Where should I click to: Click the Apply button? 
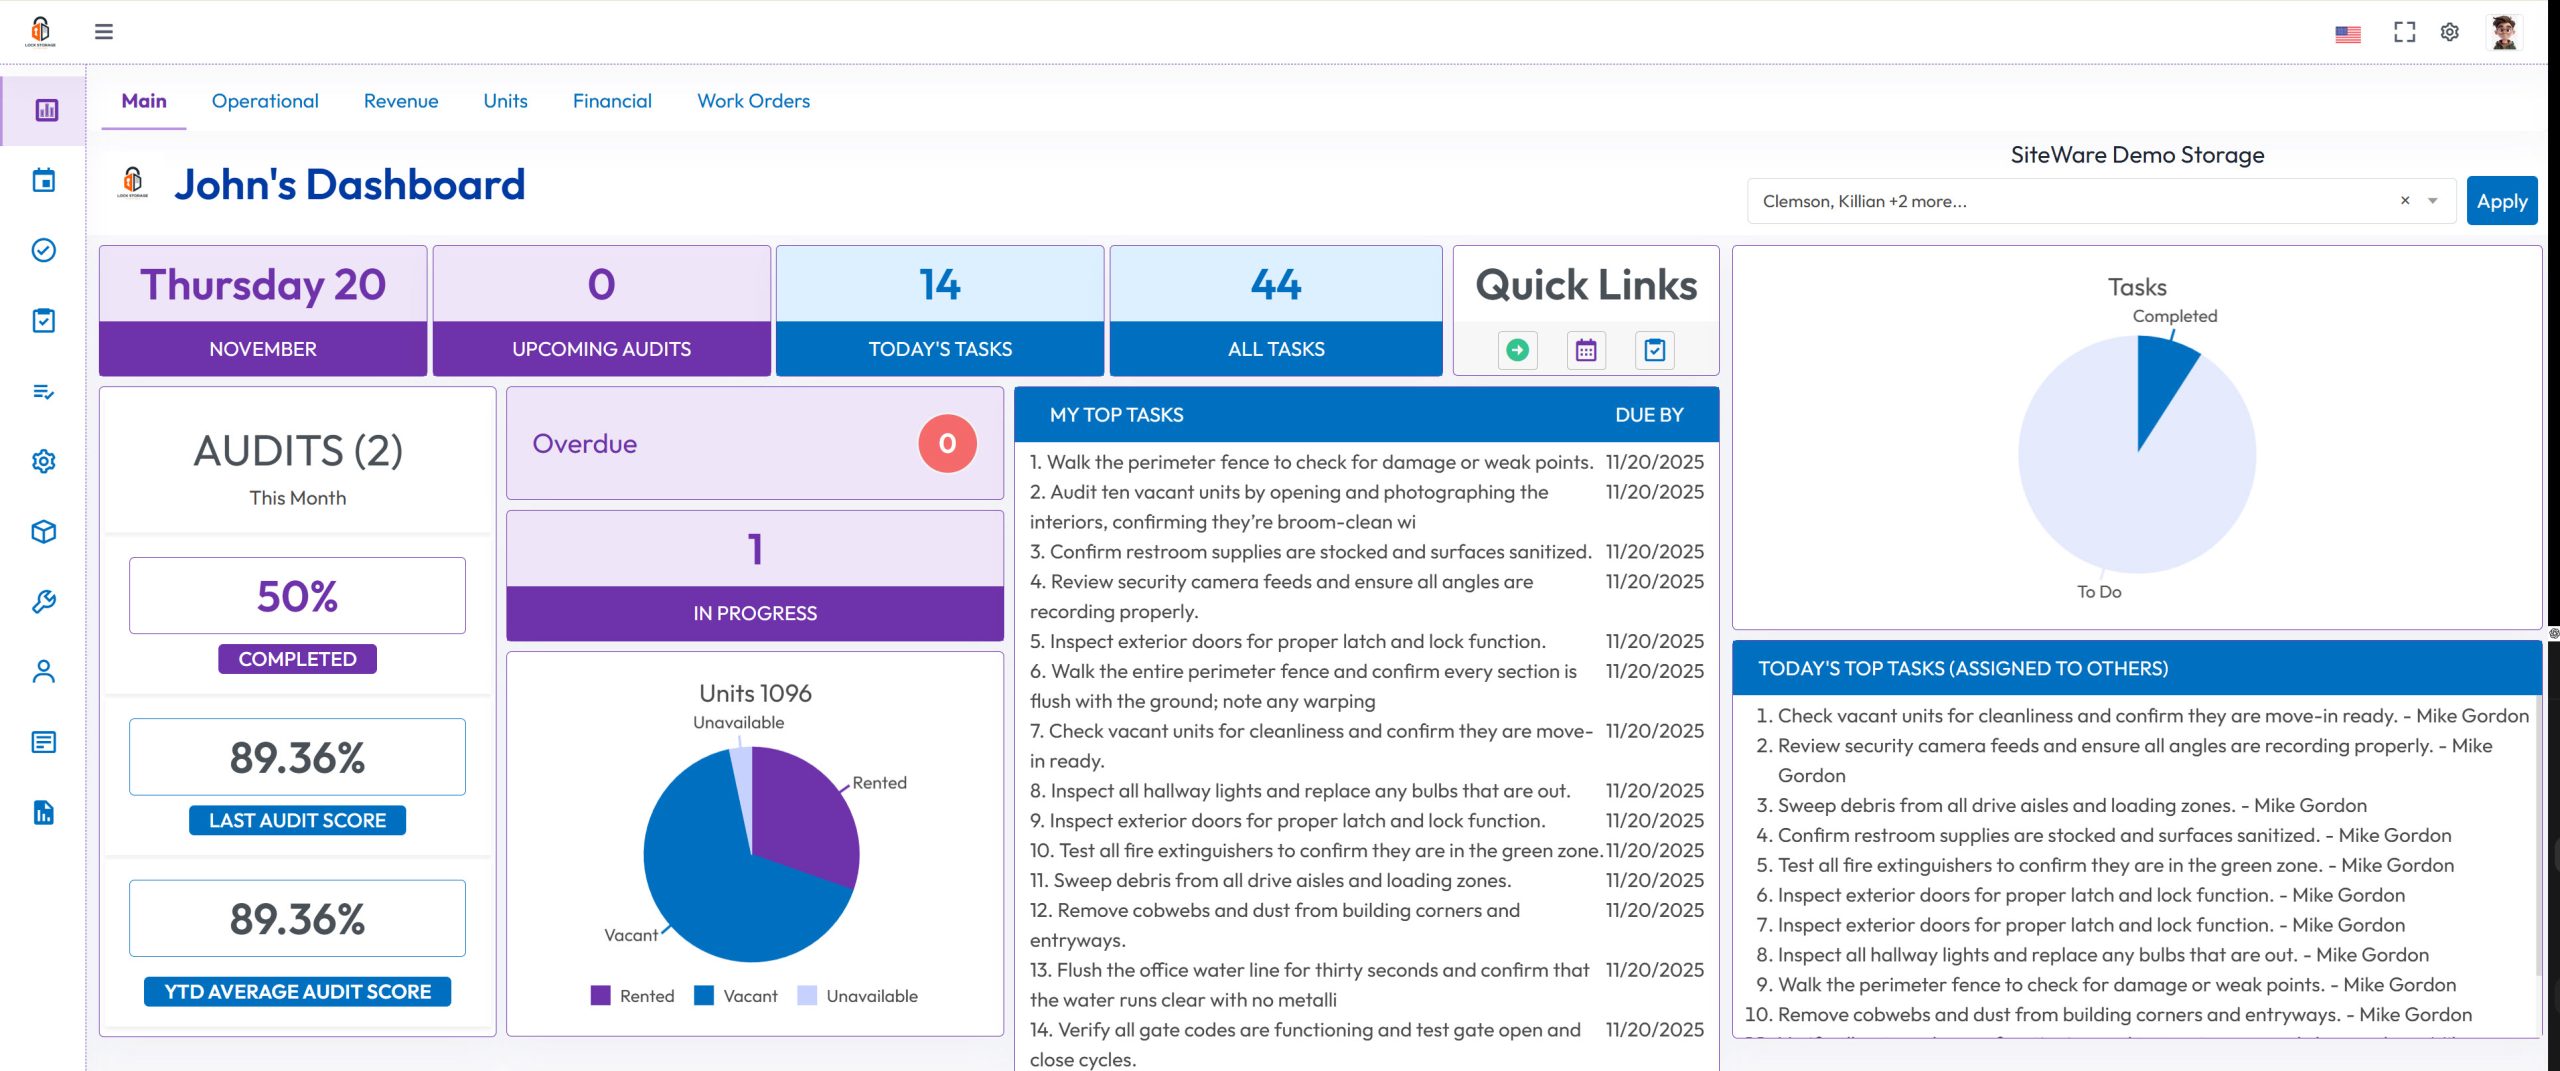[2502, 201]
